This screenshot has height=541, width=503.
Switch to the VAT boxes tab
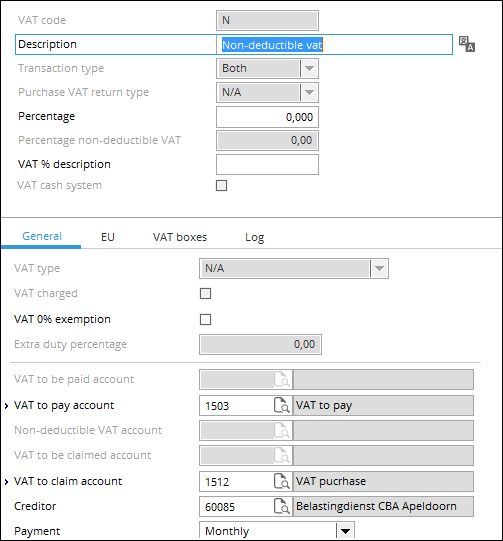click(x=180, y=237)
